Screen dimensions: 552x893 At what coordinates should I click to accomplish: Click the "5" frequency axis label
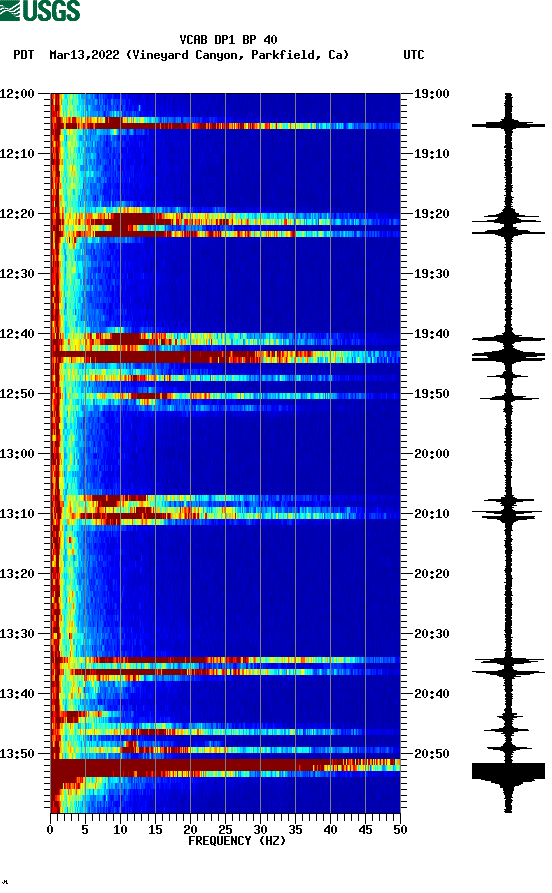85,830
